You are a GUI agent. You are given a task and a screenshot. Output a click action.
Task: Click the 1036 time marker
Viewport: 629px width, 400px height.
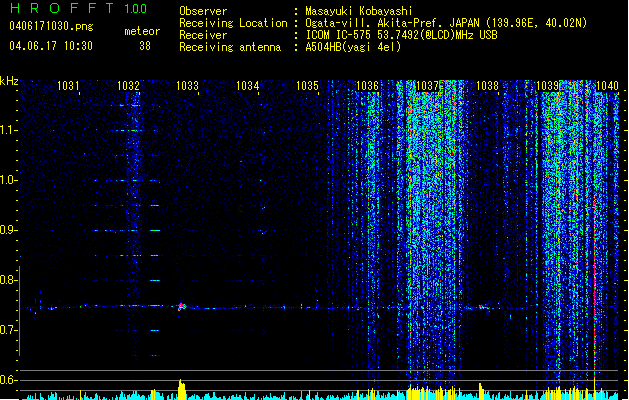pyautogui.click(x=367, y=86)
